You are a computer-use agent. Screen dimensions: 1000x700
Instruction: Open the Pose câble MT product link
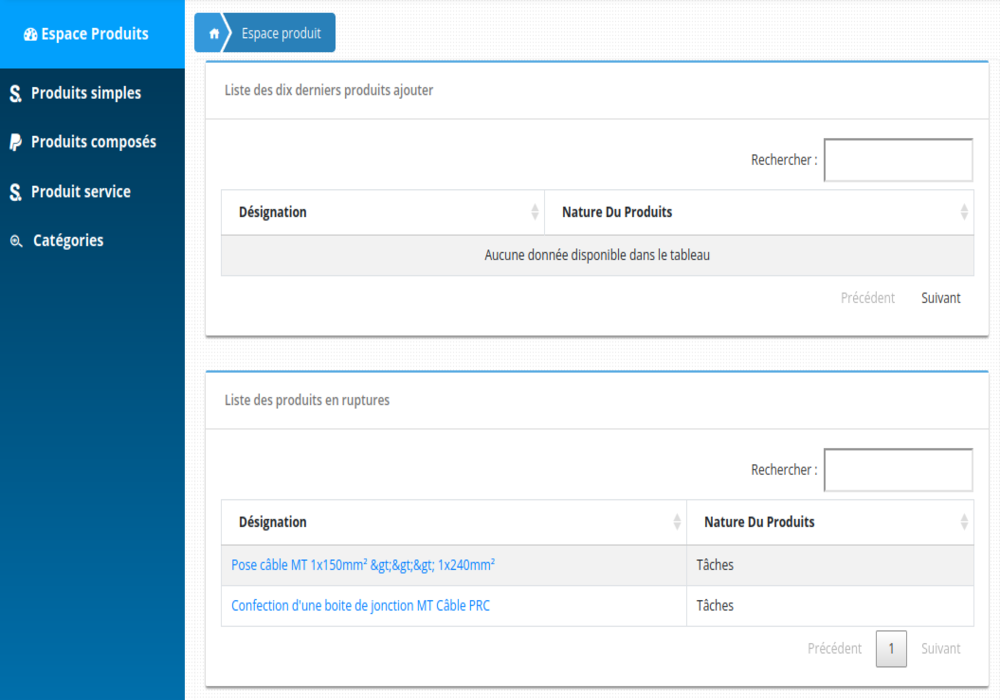pos(363,565)
